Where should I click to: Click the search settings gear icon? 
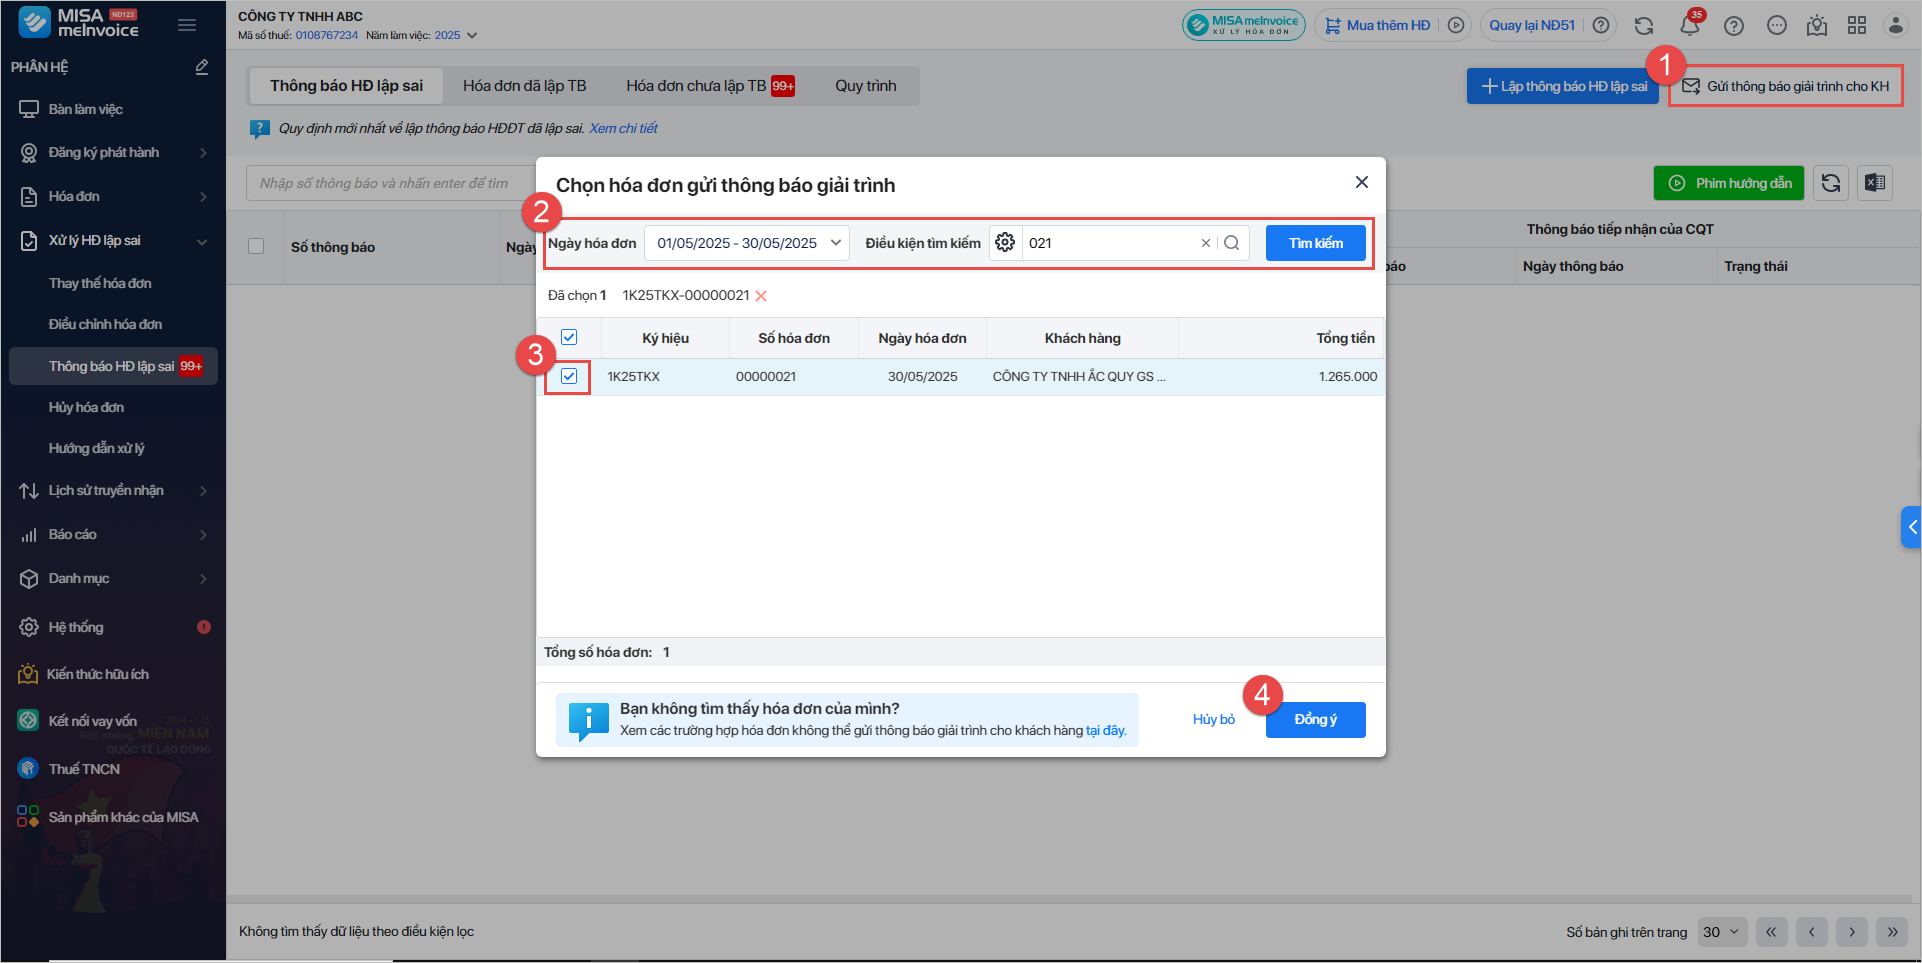click(x=1005, y=243)
